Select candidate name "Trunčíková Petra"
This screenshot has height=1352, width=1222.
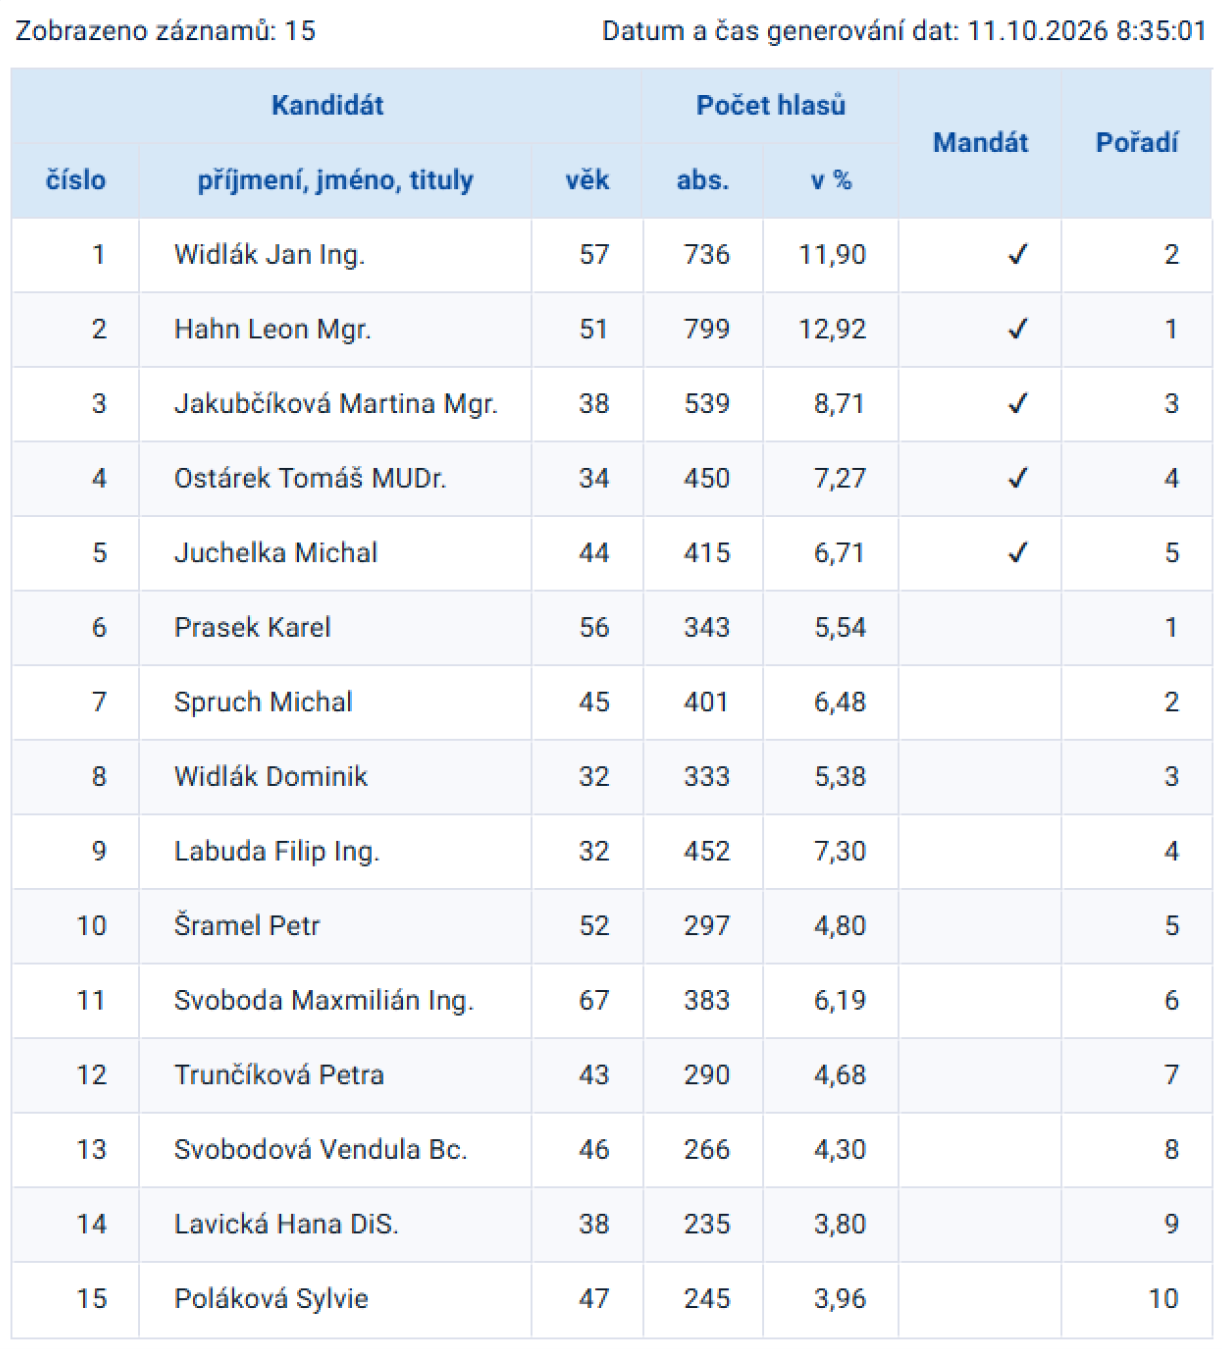tap(279, 1075)
